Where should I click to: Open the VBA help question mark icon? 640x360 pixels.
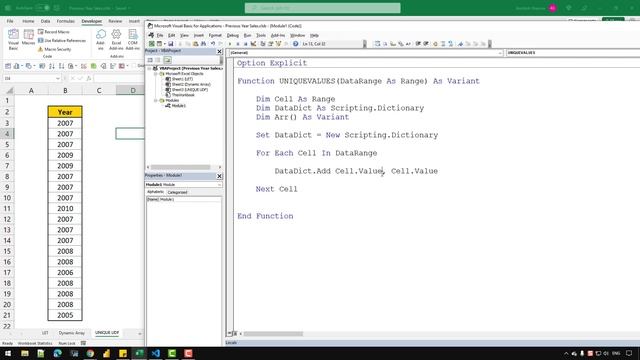[295, 44]
